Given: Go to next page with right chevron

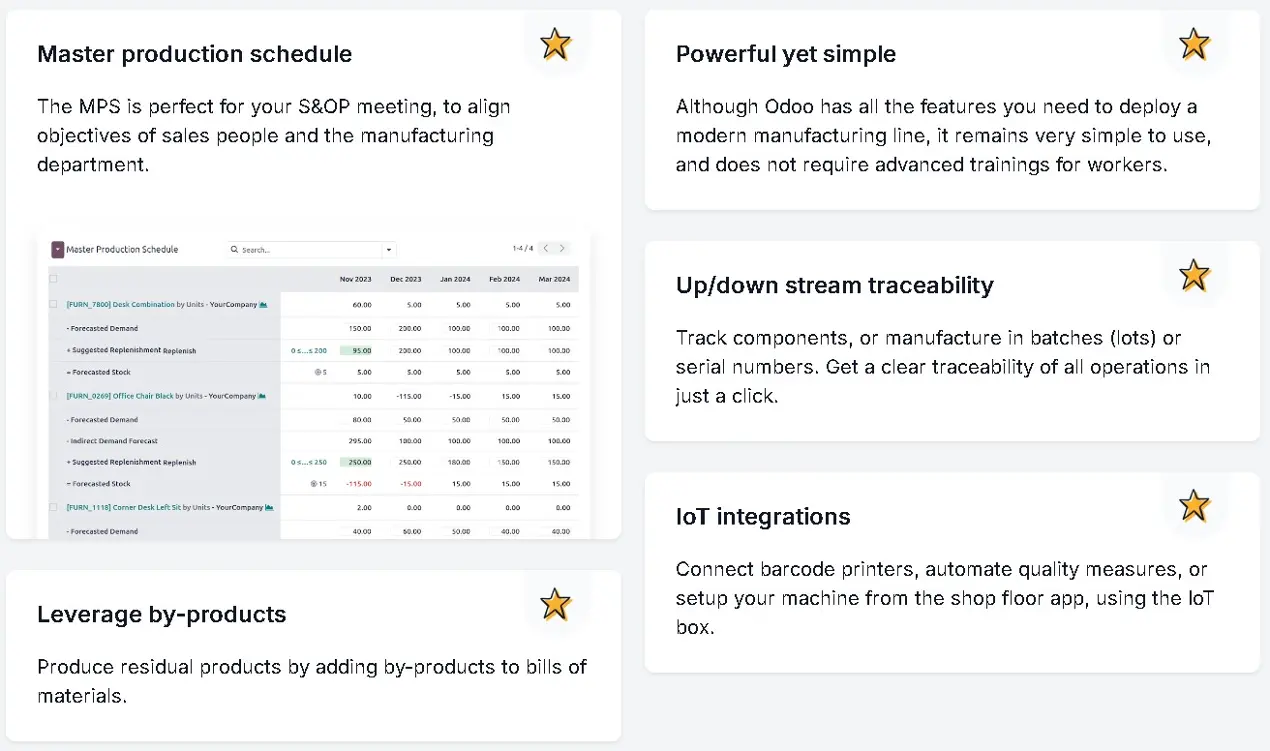Looking at the screenshot, I should tap(563, 248).
